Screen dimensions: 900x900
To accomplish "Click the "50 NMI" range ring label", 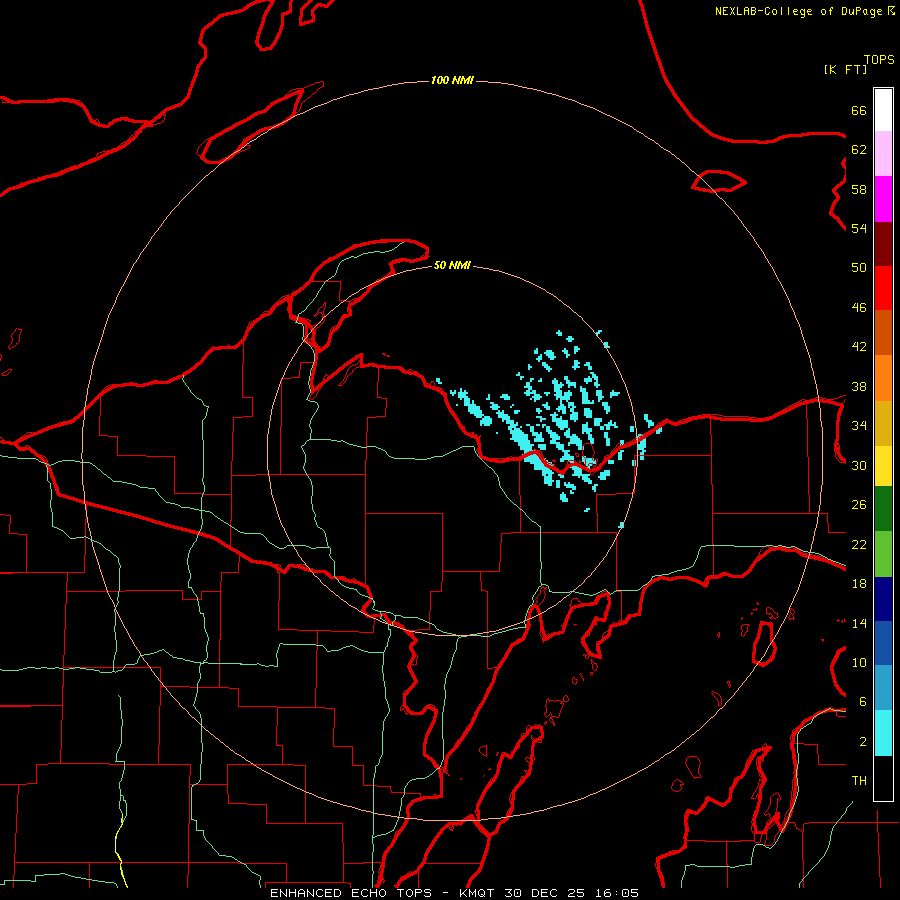I will [452, 265].
